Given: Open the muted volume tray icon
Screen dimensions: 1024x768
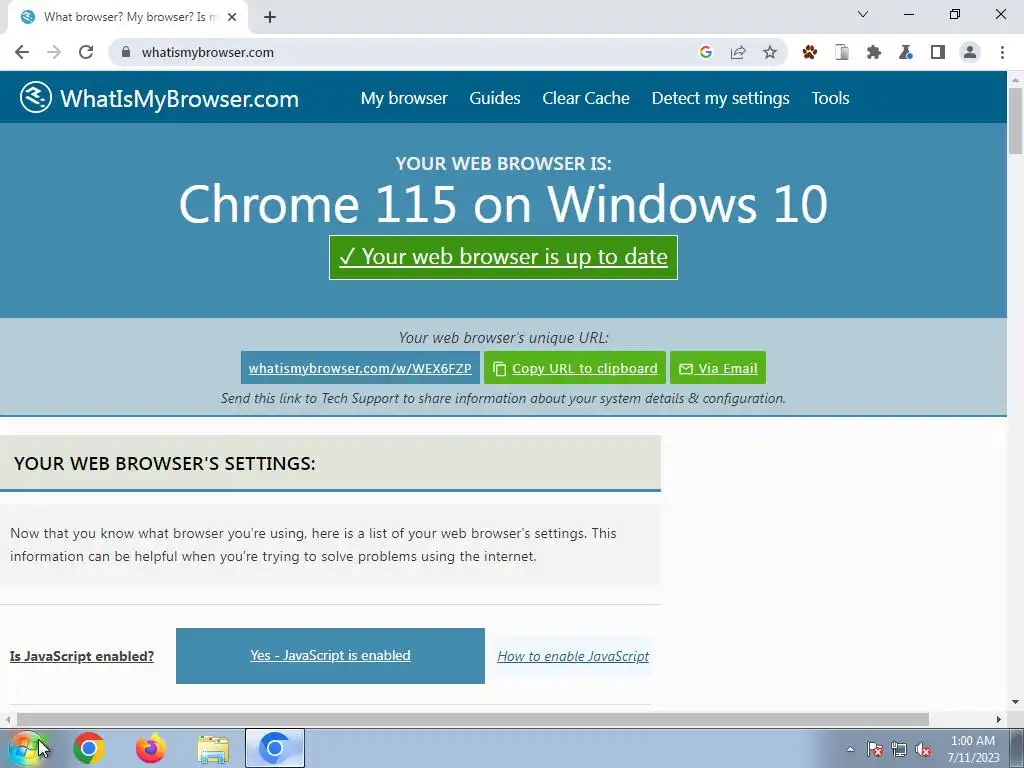Looking at the screenshot, I should [923, 749].
